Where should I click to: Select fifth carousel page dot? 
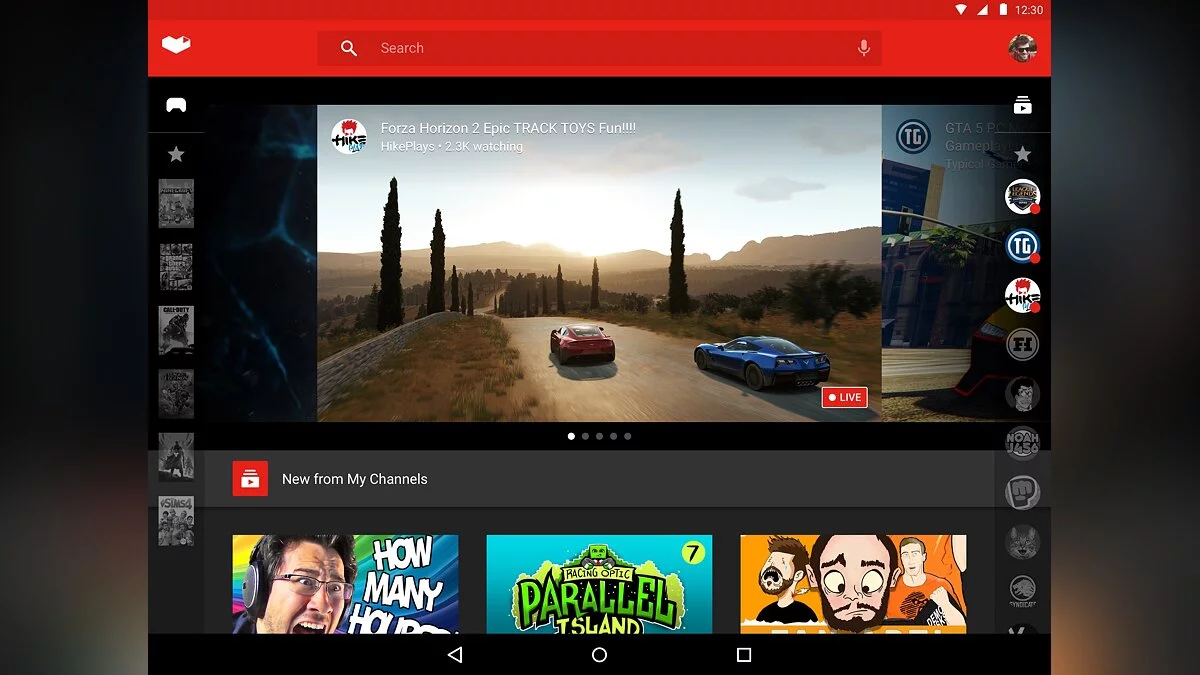click(628, 436)
